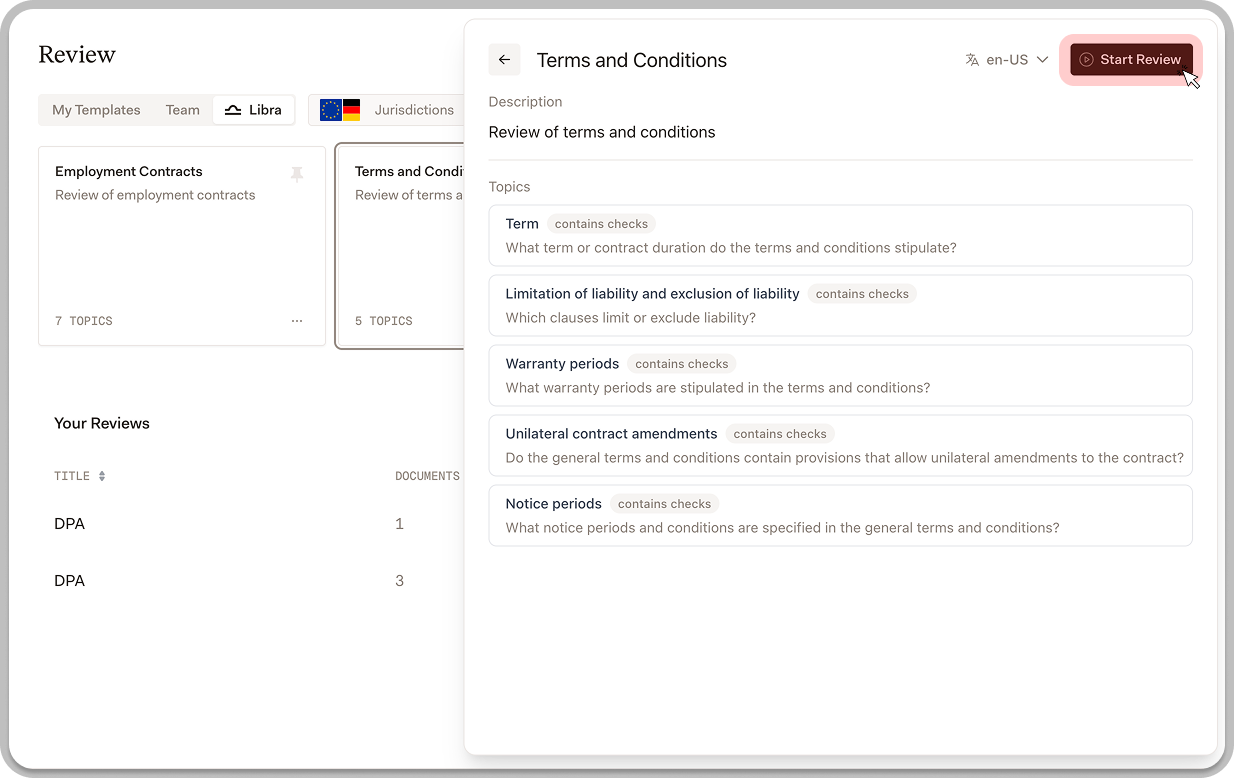
Task: Click the EU flag icon
Action: (x=331, y=110)
